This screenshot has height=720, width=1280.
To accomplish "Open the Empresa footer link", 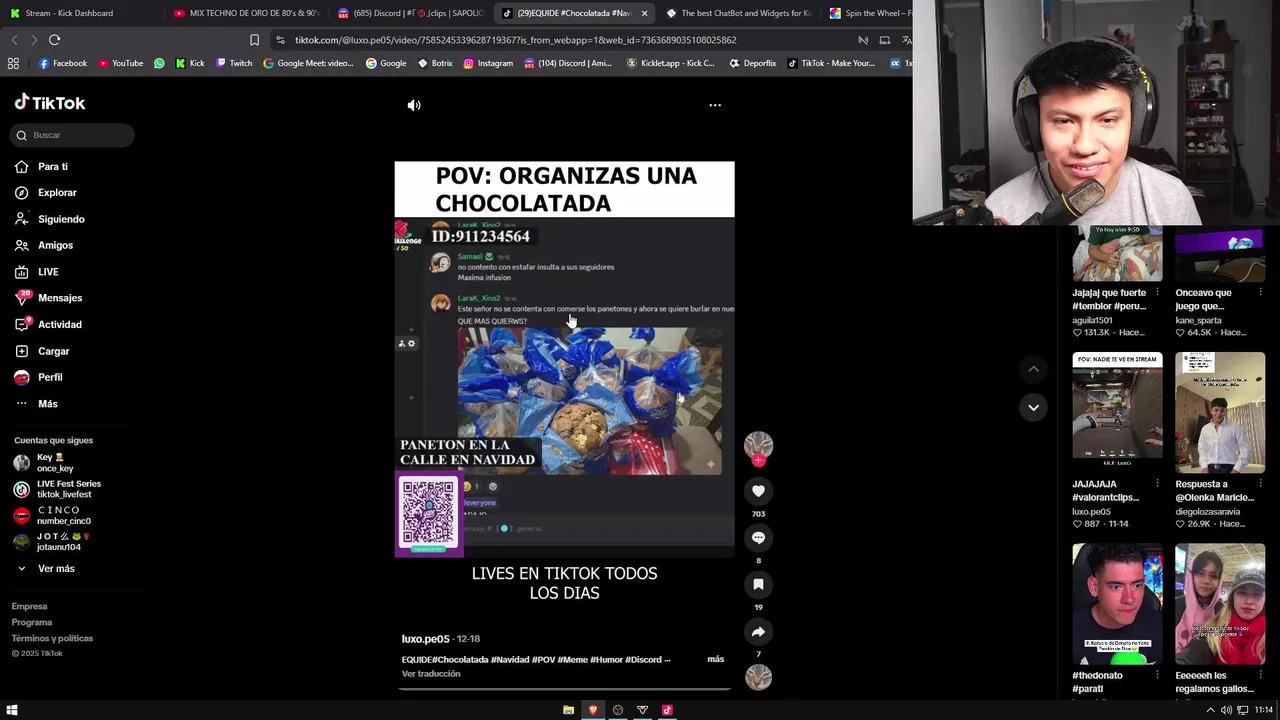I will pos(29,606).
